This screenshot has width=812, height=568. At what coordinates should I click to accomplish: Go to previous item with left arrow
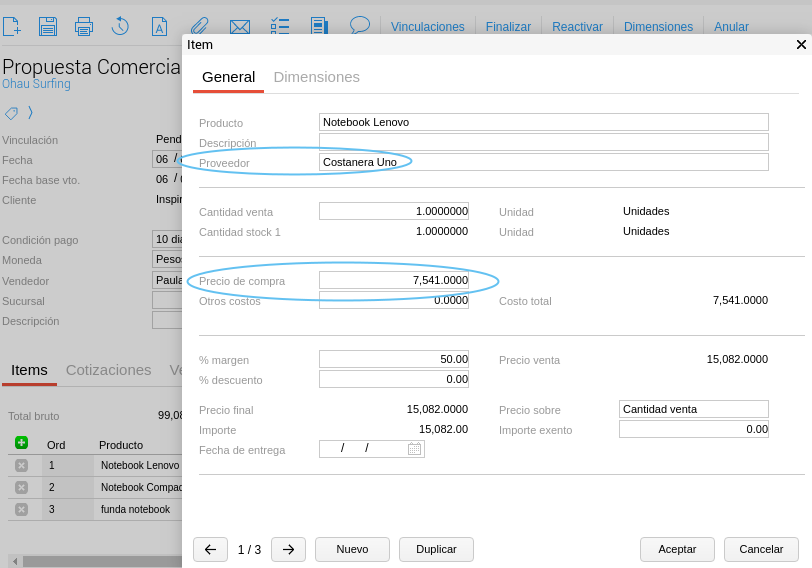pos(210,550)
